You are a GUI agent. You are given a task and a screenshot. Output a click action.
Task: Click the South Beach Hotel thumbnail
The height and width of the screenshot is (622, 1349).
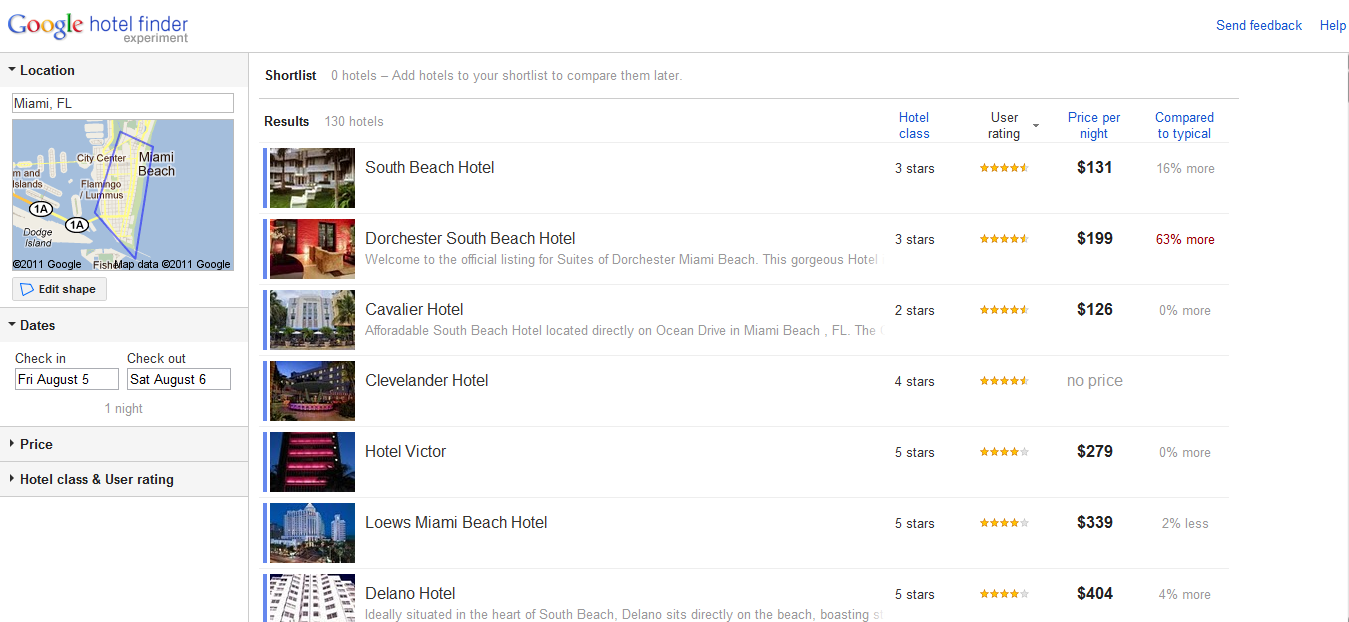pyautogui.click(x=312, y=178)
